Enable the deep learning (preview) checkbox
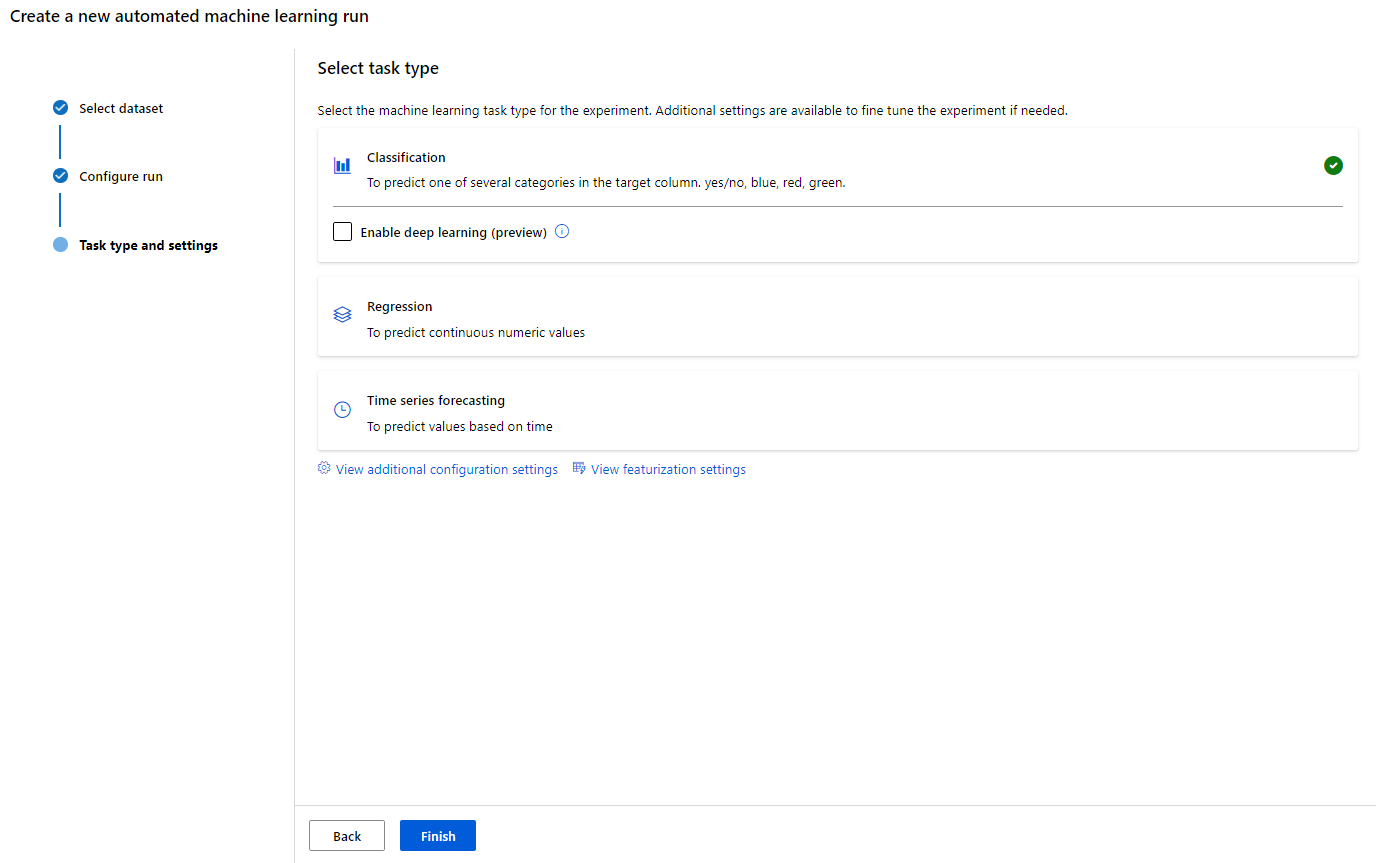1376x863 pixels. [343, 232]
